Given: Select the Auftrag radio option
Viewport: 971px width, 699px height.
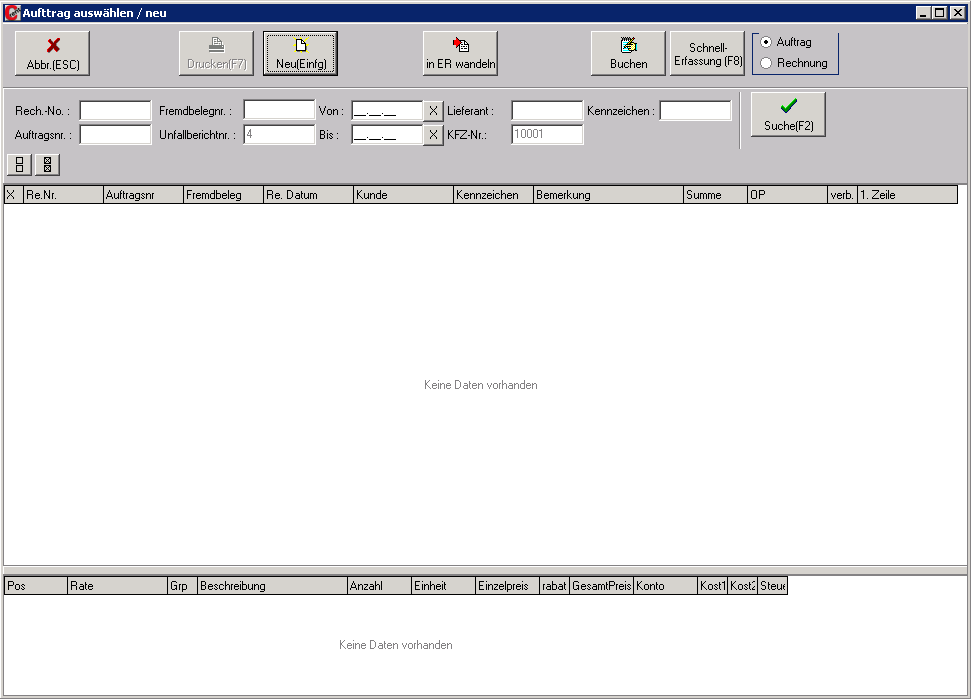Looking at the screenshot, I should (767, 42).
